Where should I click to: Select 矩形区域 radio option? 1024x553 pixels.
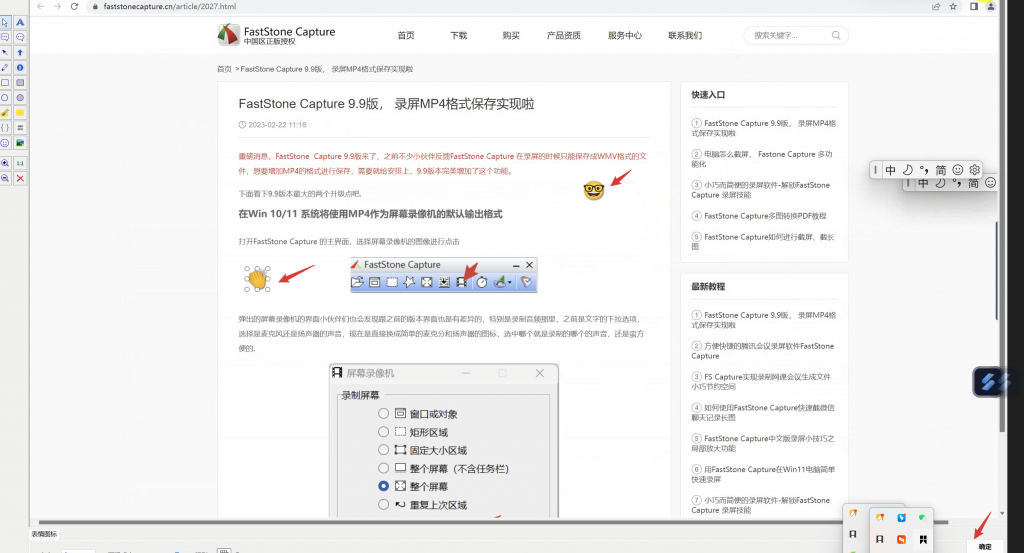coord(383,432)
